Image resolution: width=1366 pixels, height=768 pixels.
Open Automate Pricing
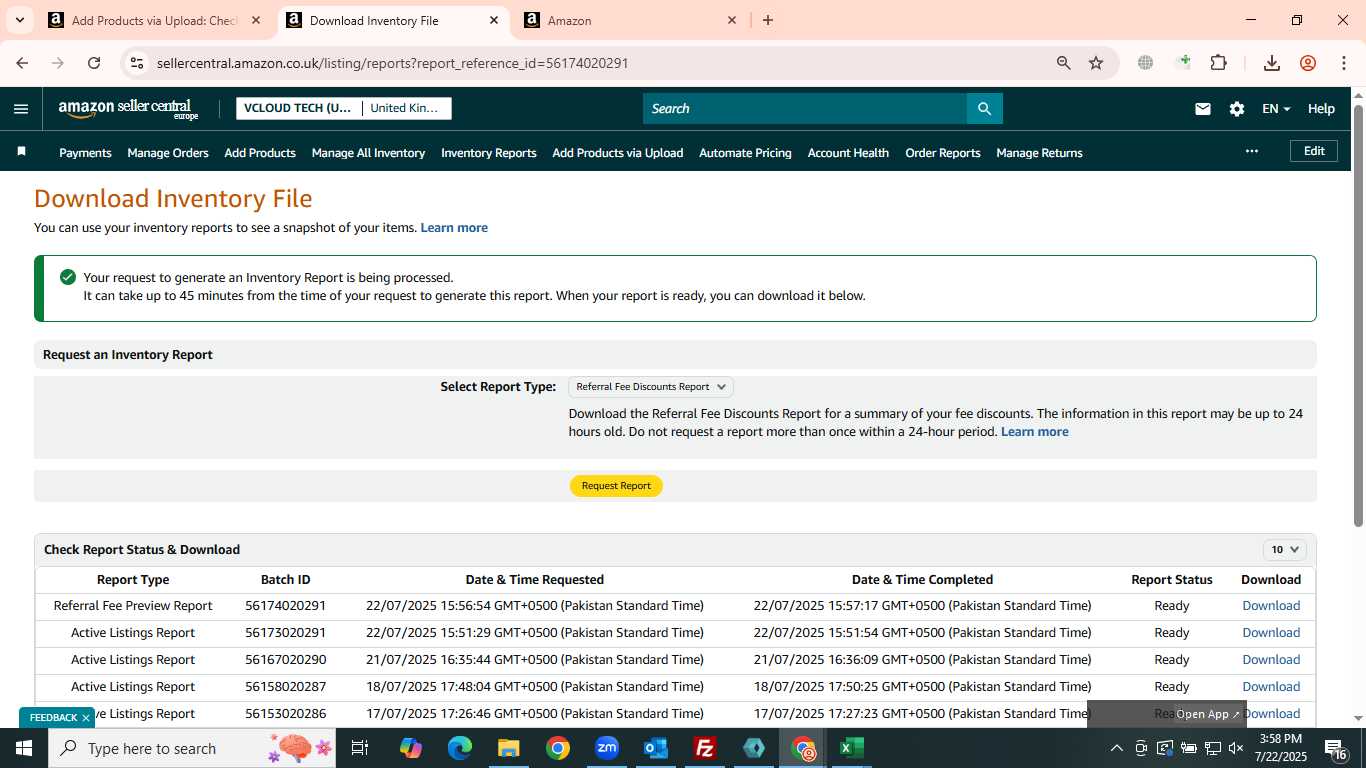click(745, 153)
